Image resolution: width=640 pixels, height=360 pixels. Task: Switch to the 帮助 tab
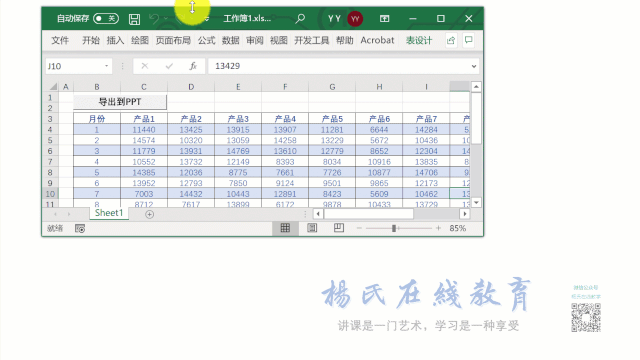(x=344, y=40)
